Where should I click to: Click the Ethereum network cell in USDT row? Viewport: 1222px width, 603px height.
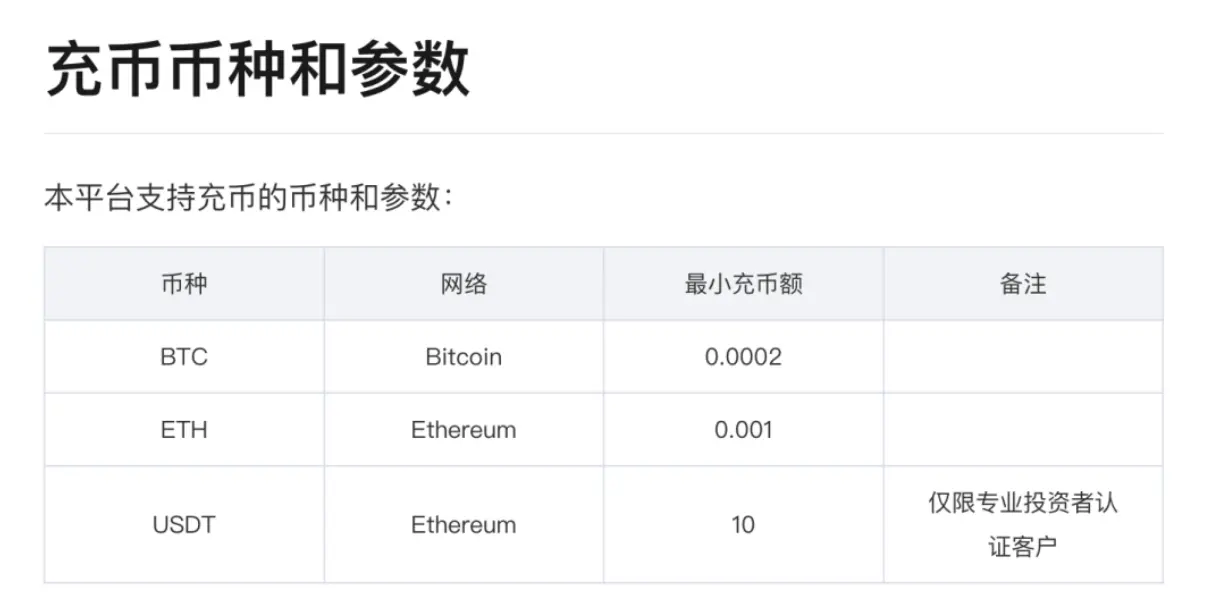[x=463, y=525]
